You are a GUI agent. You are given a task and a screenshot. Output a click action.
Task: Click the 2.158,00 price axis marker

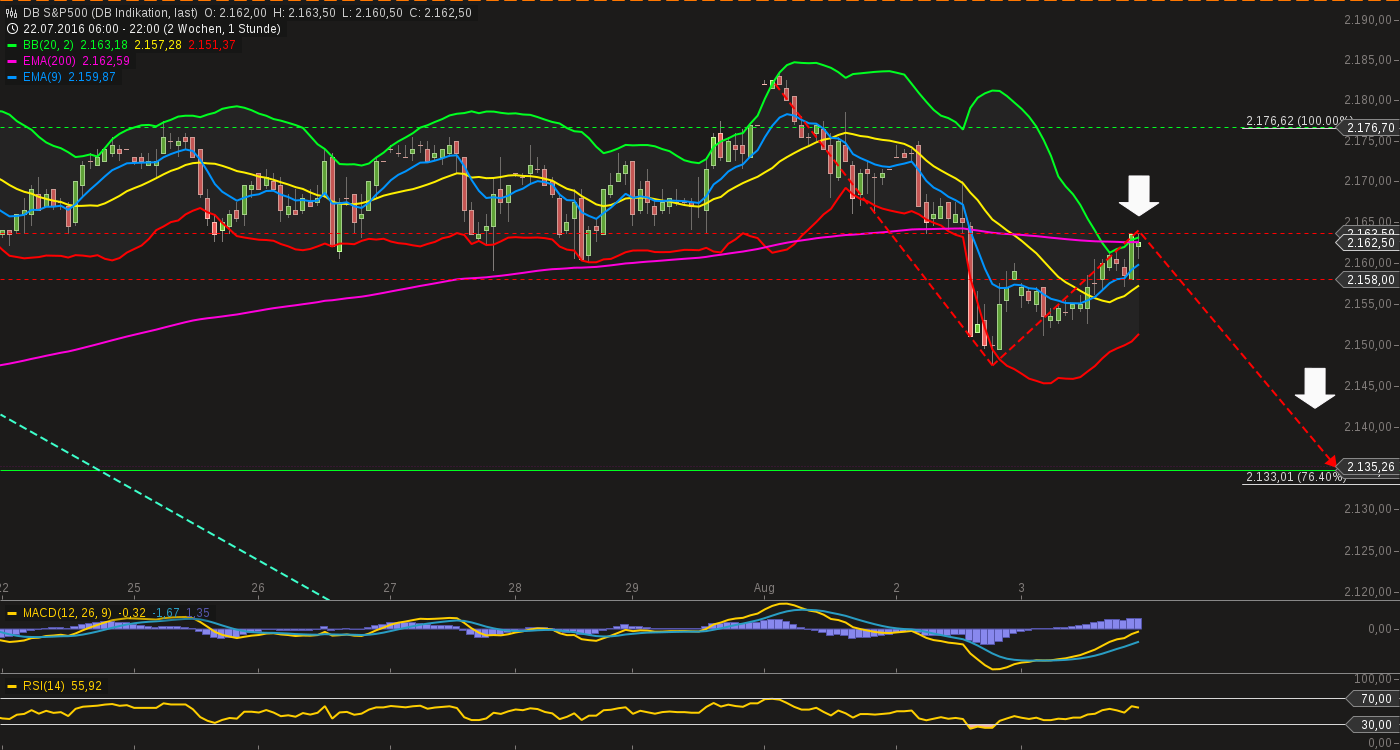point(1368,280)
